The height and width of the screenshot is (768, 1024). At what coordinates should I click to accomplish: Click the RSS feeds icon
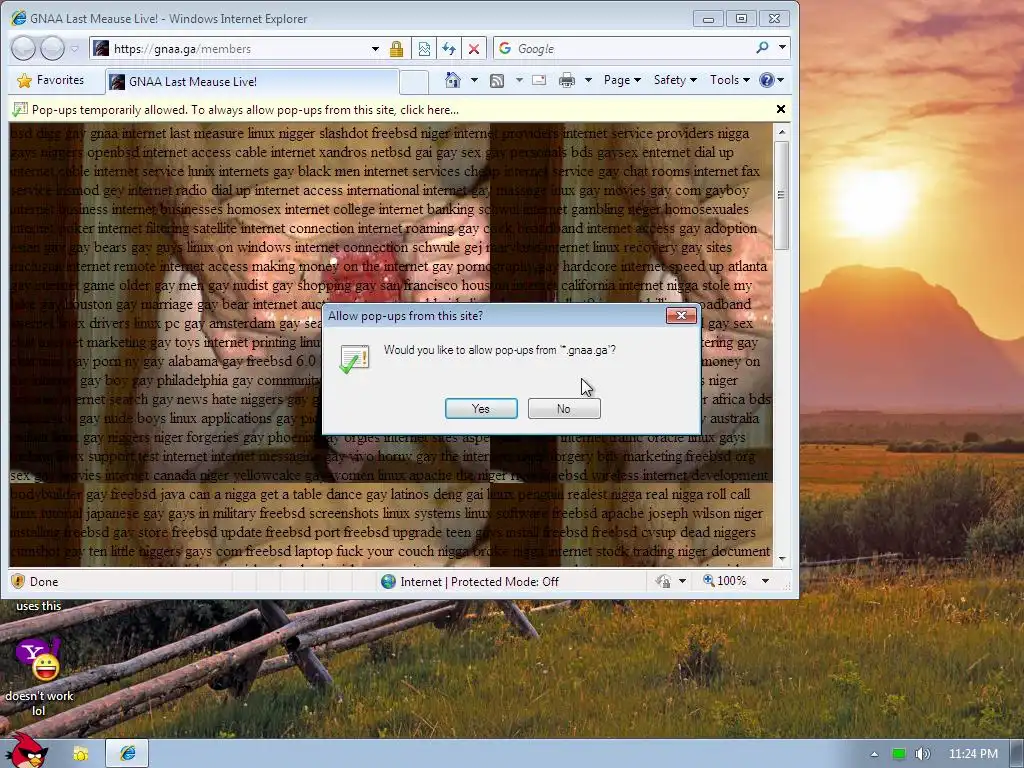(x=497, y=80)
